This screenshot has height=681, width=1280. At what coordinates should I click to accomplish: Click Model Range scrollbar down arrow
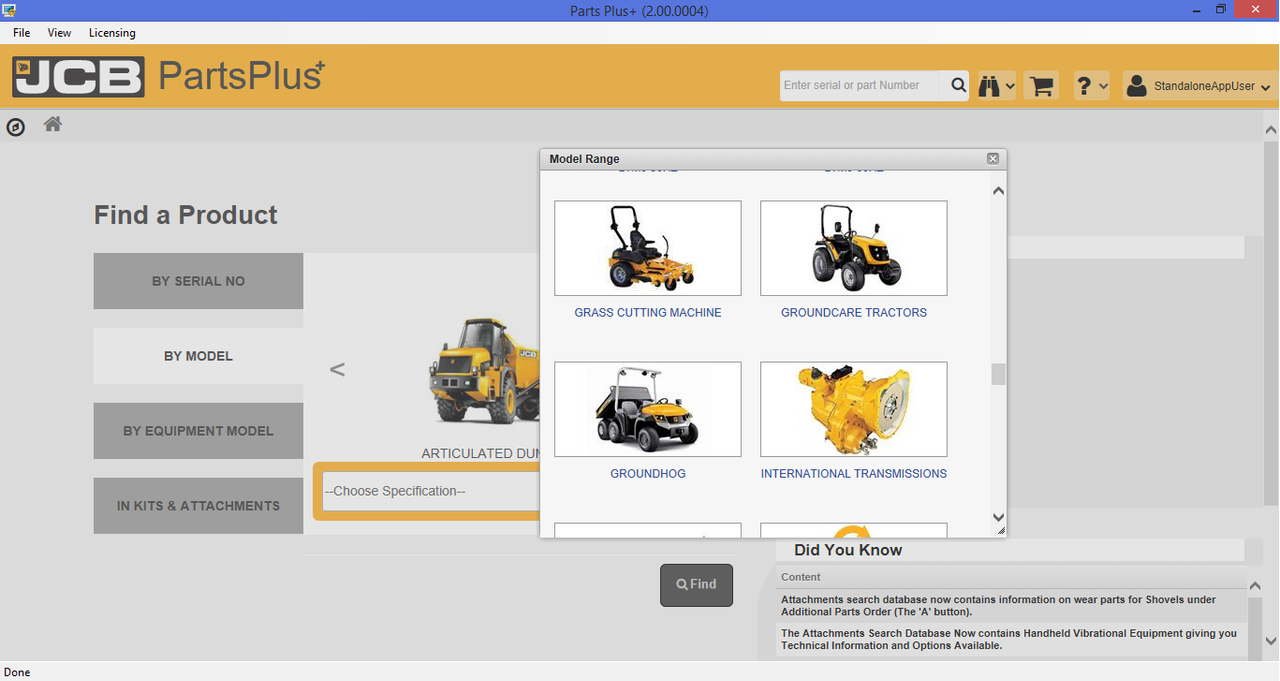(998, 517)
